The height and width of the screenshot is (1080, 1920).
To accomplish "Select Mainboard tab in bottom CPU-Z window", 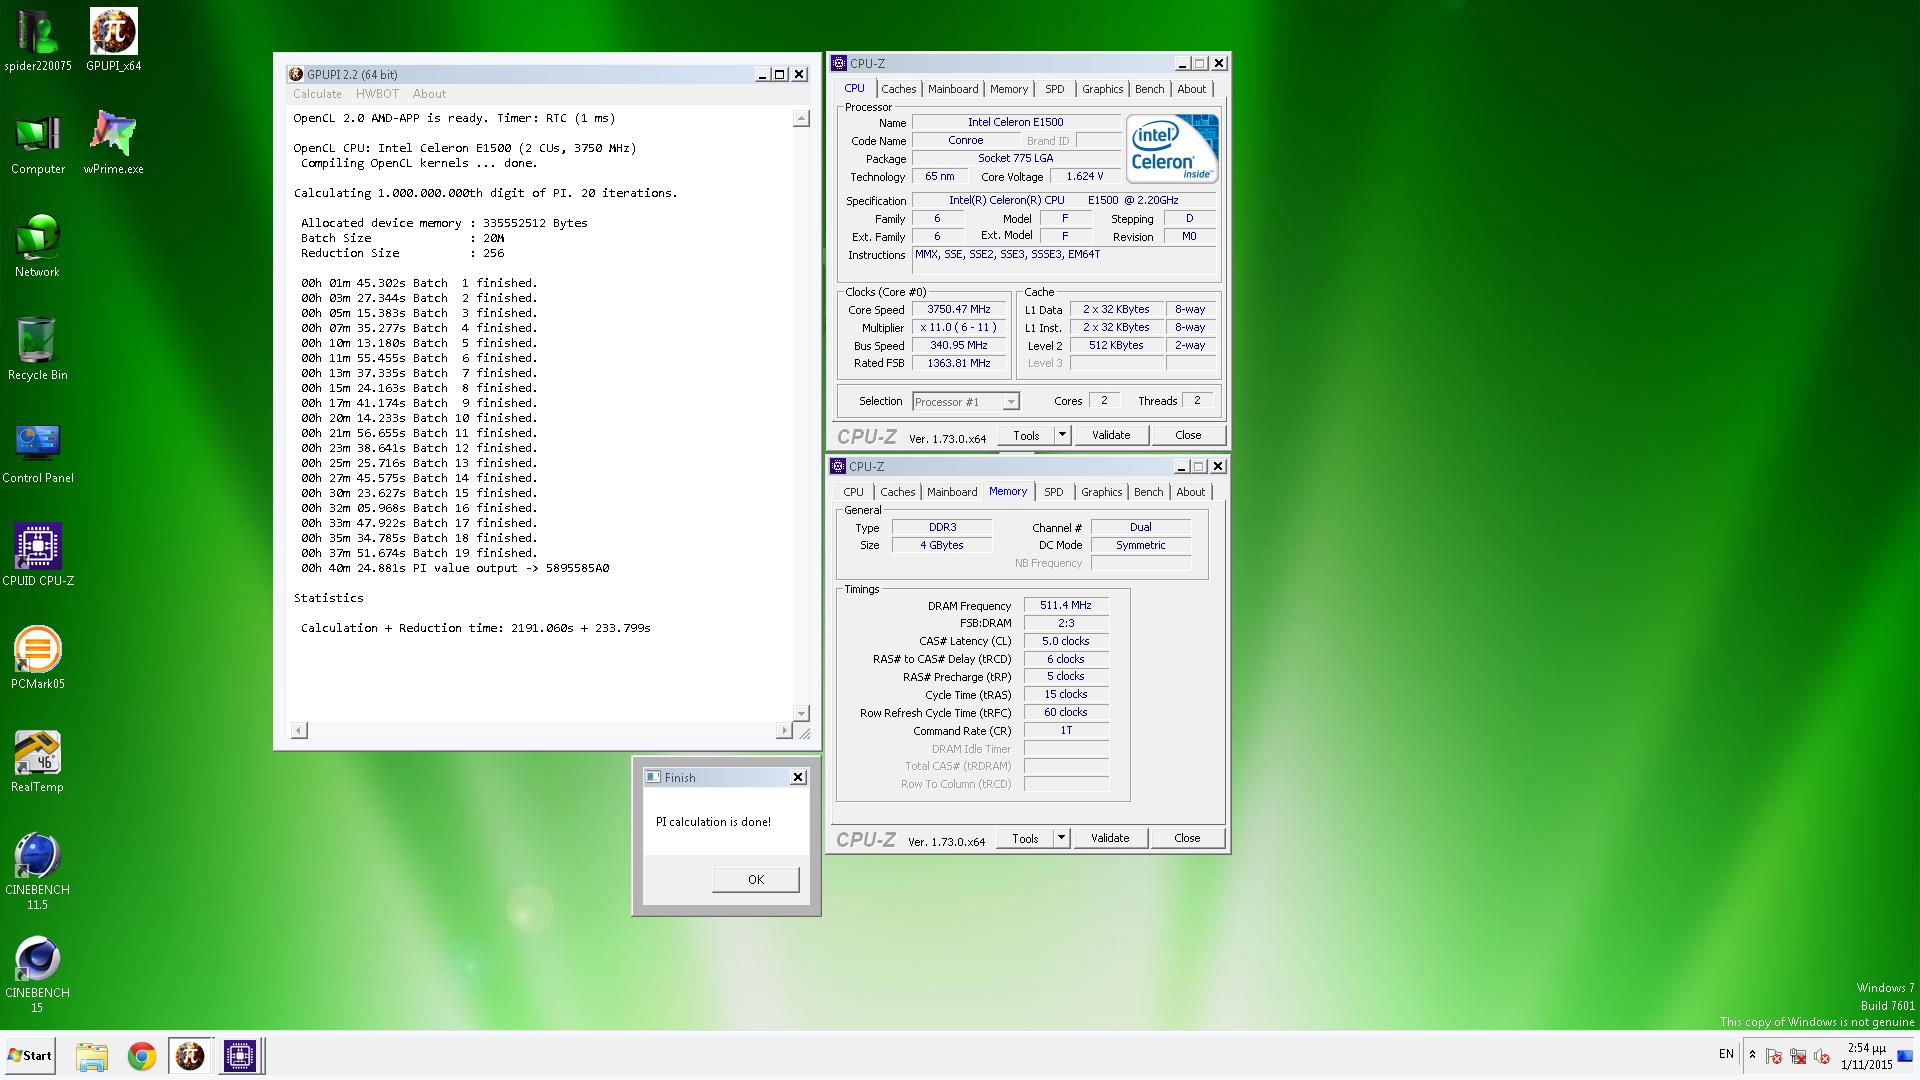I will click(952, 492).
